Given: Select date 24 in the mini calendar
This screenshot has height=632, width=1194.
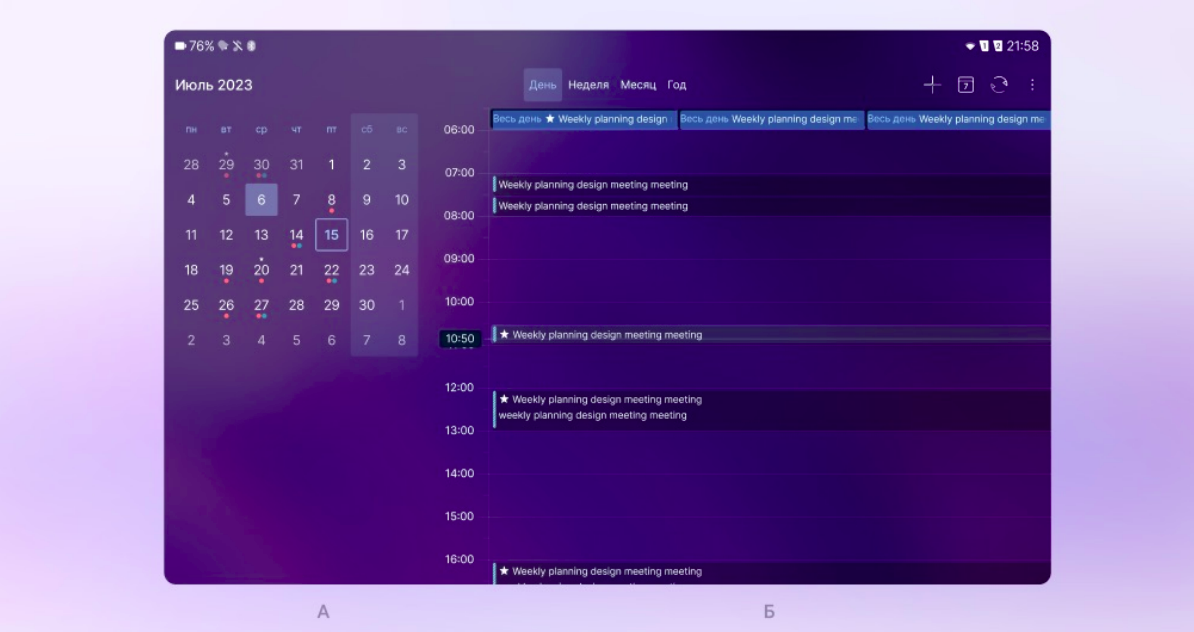Looking at the screenshot, I should [401, 270].
